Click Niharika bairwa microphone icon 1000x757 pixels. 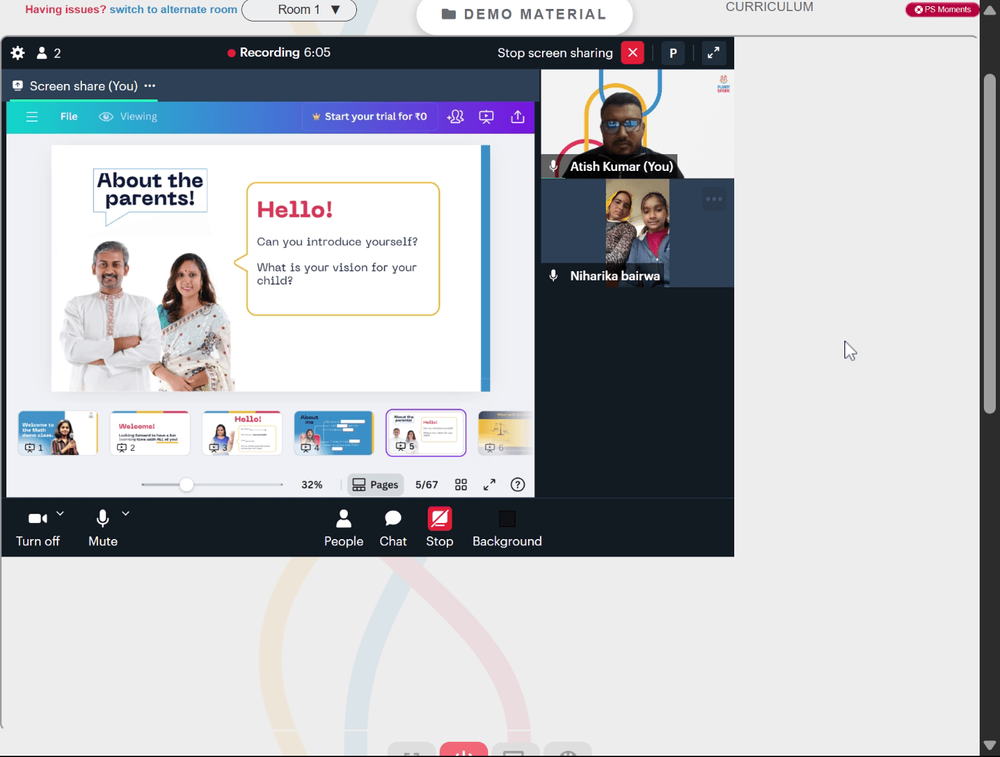click(x=554, y=276)
